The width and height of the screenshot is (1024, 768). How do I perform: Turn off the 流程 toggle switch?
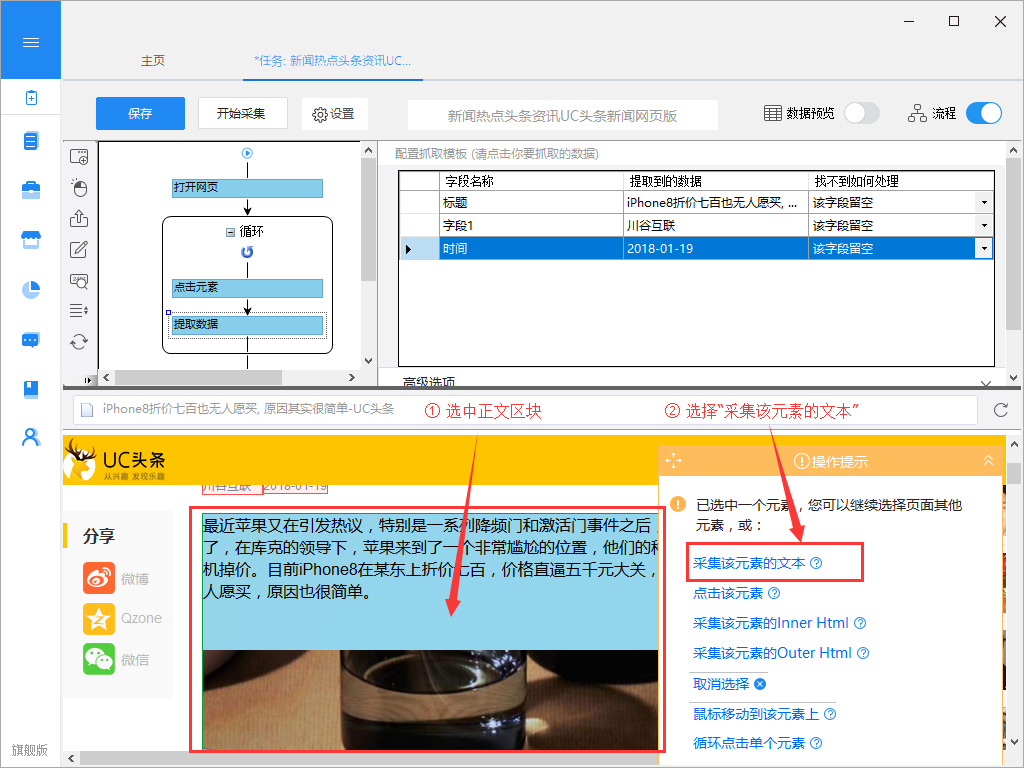click(983, 113)
